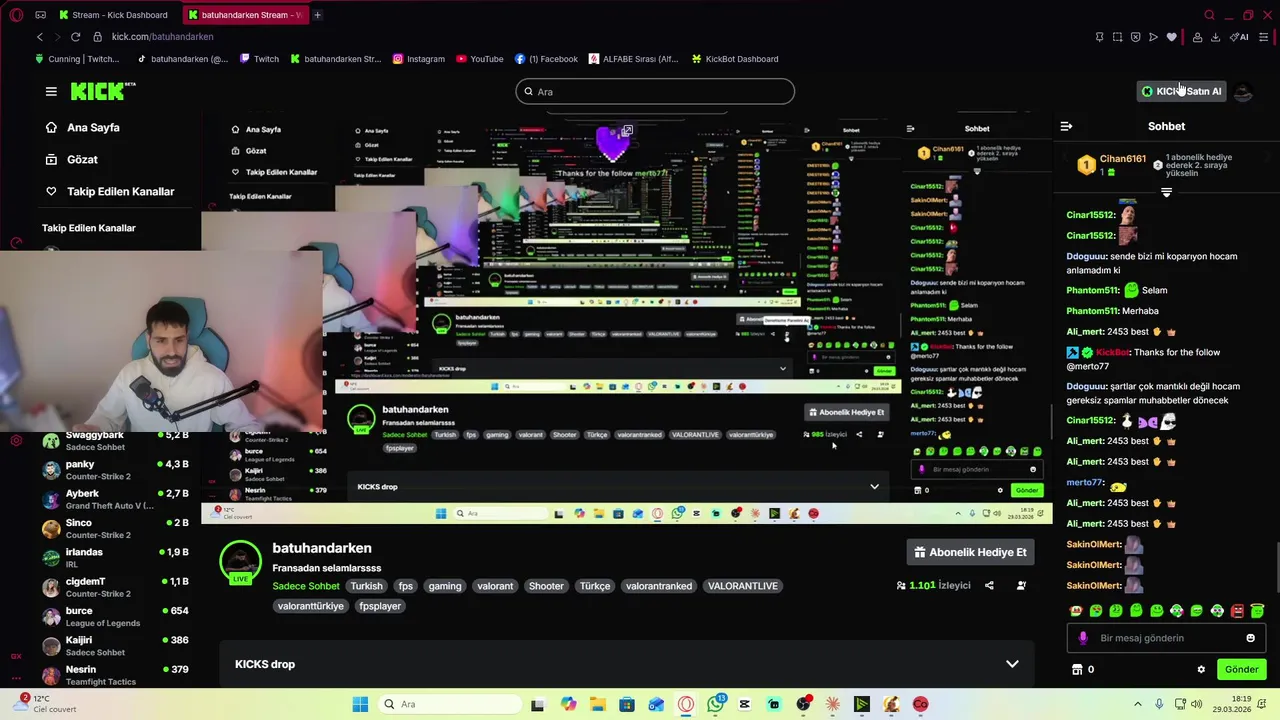Click the 12°C Ciel couvert weather widget

click(x=46, y=704)
